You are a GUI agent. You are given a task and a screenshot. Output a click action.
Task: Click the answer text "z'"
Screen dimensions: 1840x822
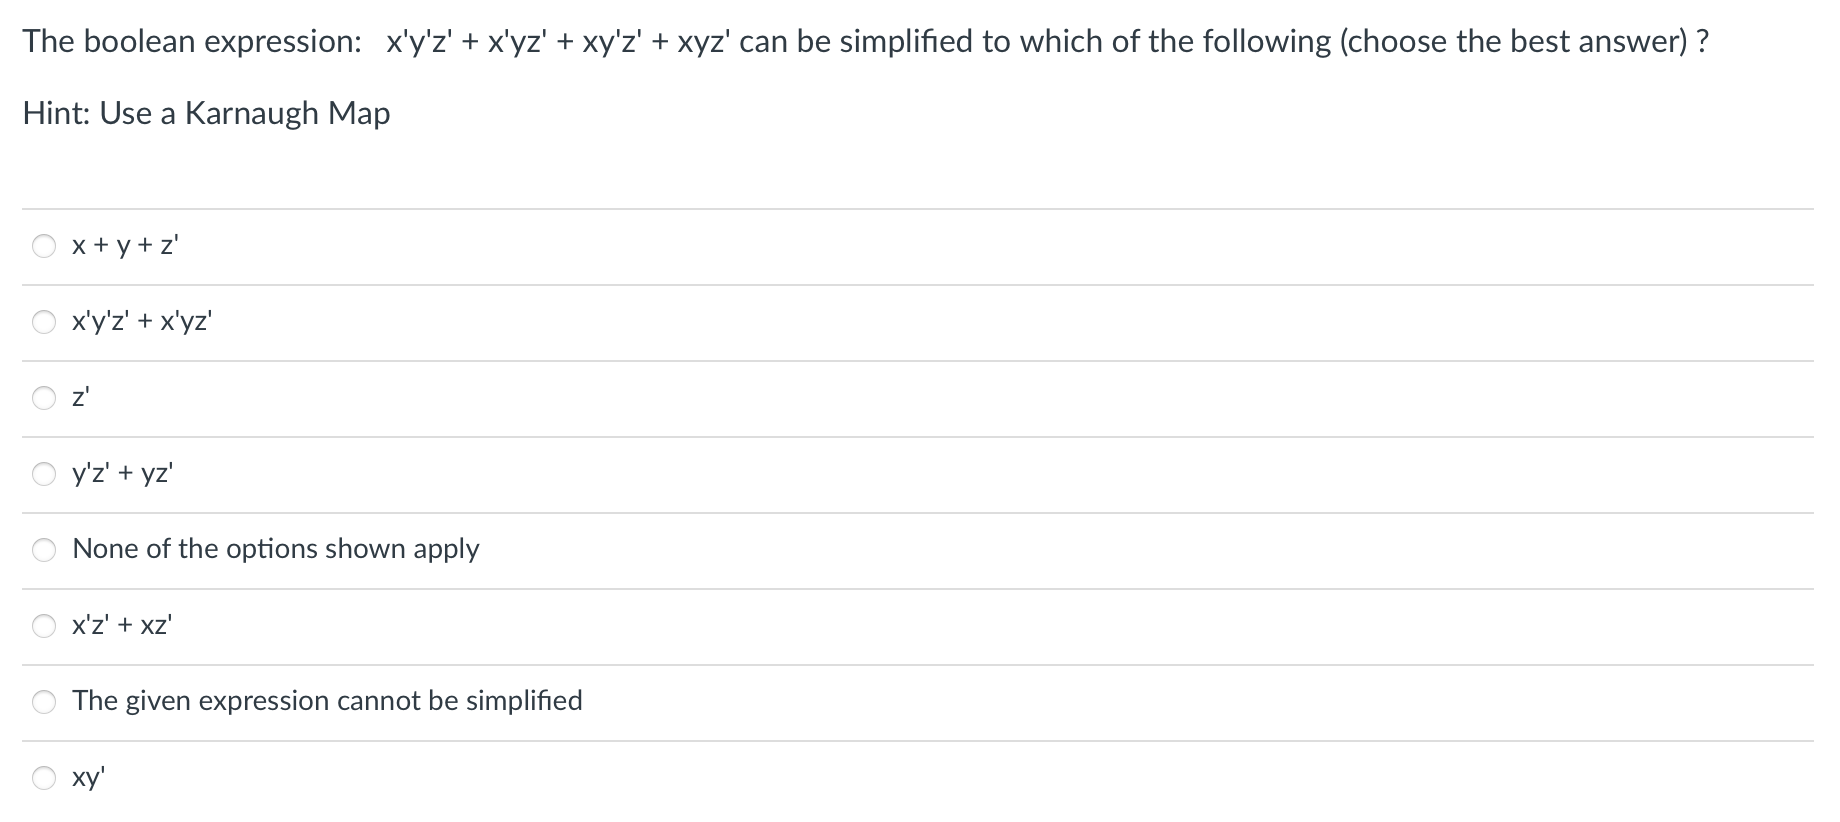coord(80,398)
